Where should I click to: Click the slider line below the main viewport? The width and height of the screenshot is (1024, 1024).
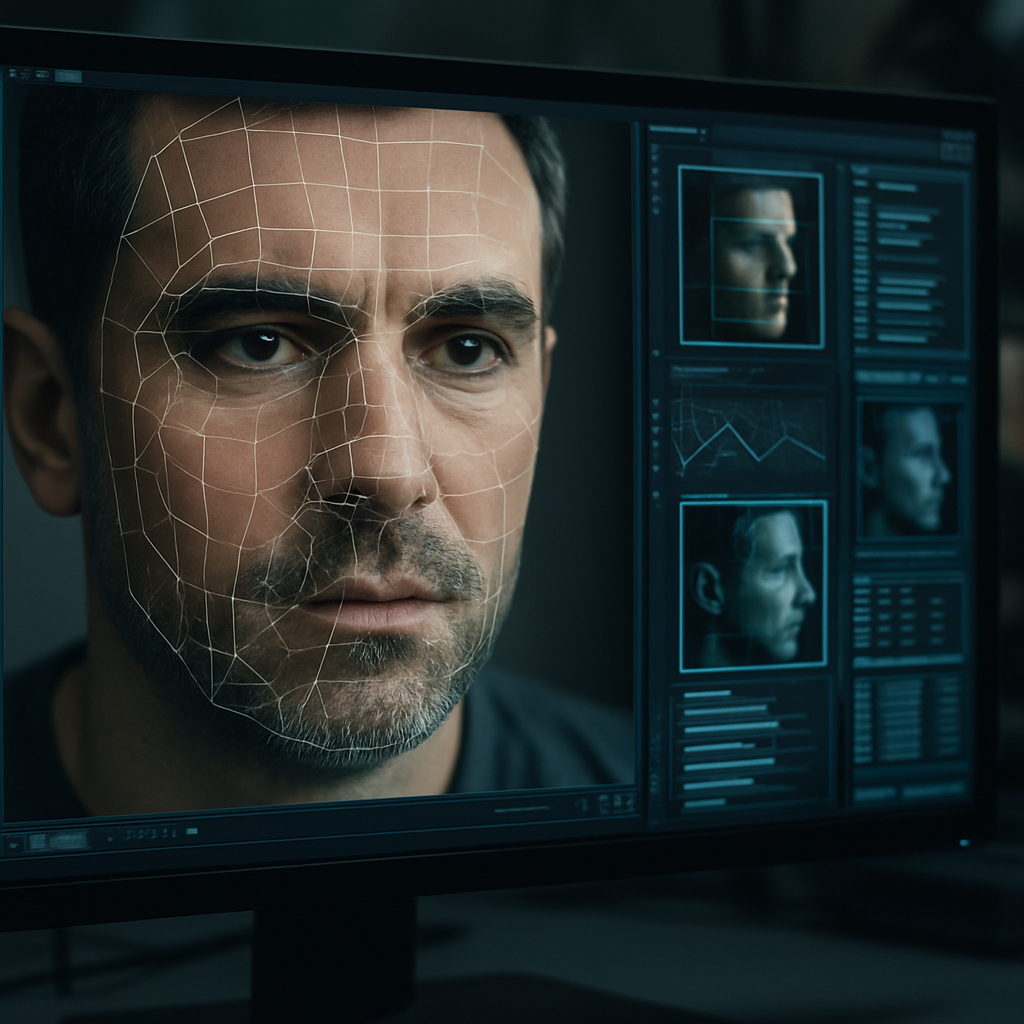(x=522, y=810)
